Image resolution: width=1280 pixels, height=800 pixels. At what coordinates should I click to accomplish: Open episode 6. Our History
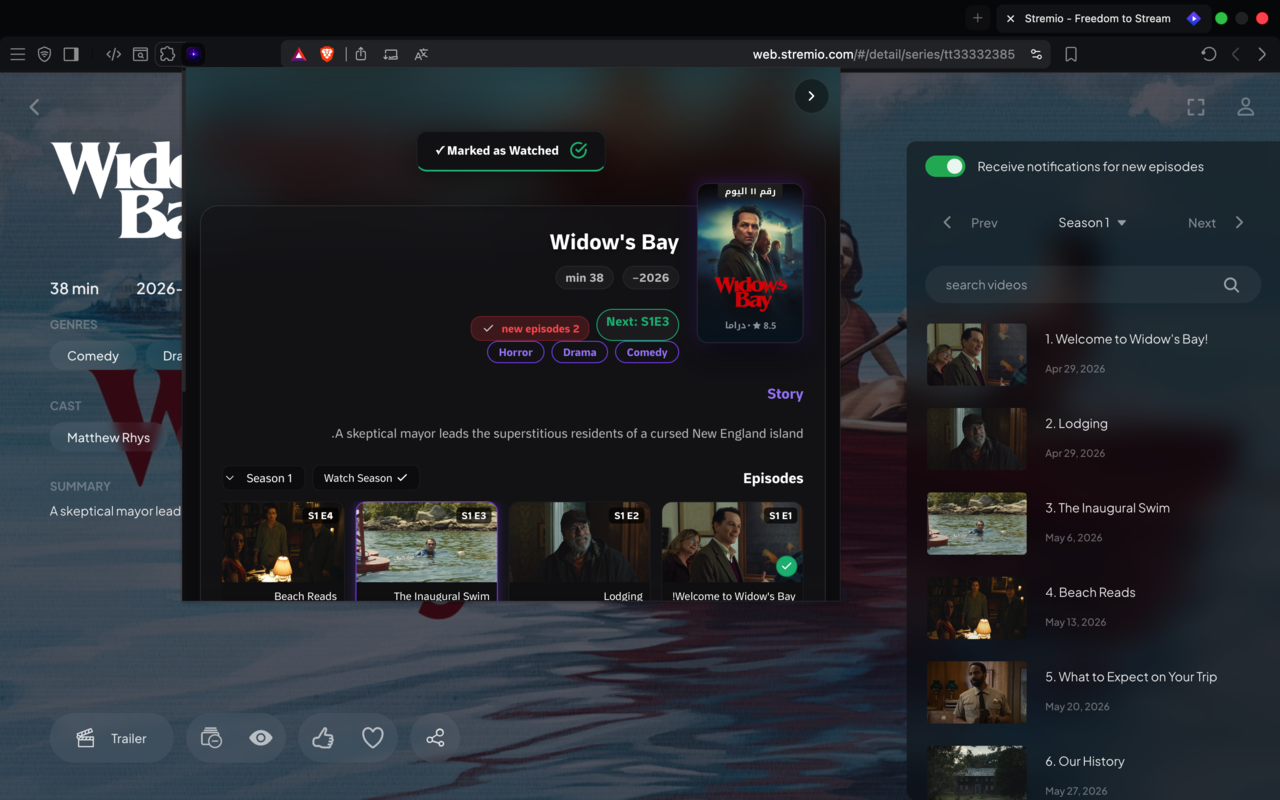coord(1093,772)
